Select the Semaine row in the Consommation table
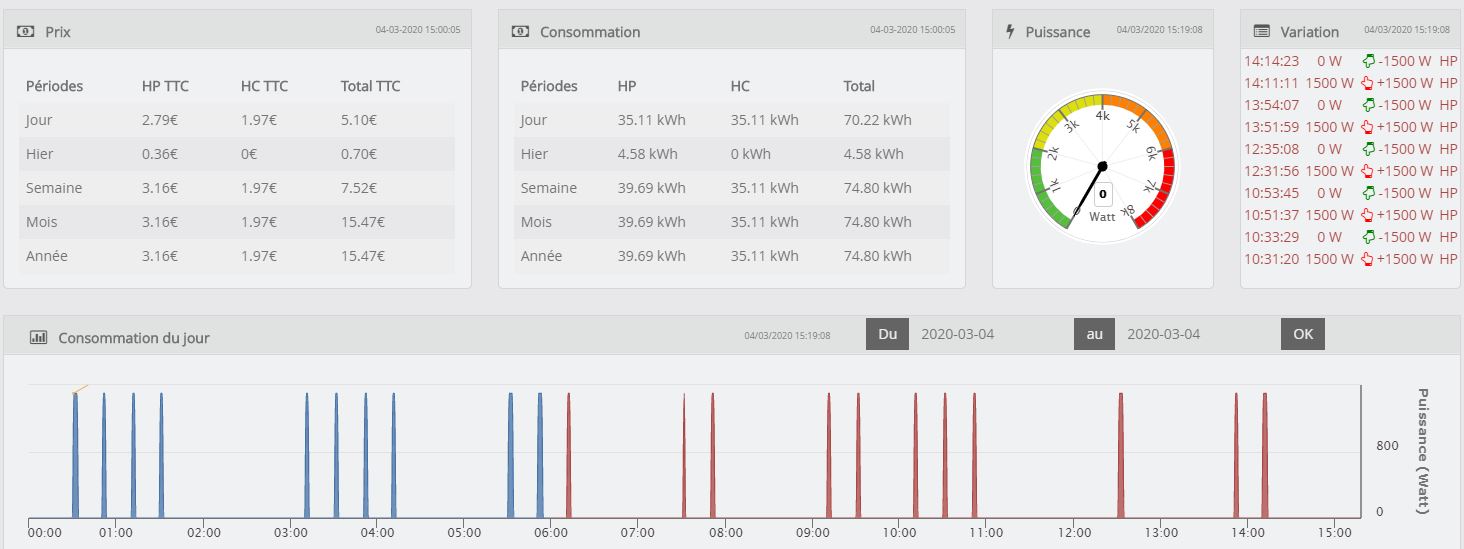 [731, 188]
